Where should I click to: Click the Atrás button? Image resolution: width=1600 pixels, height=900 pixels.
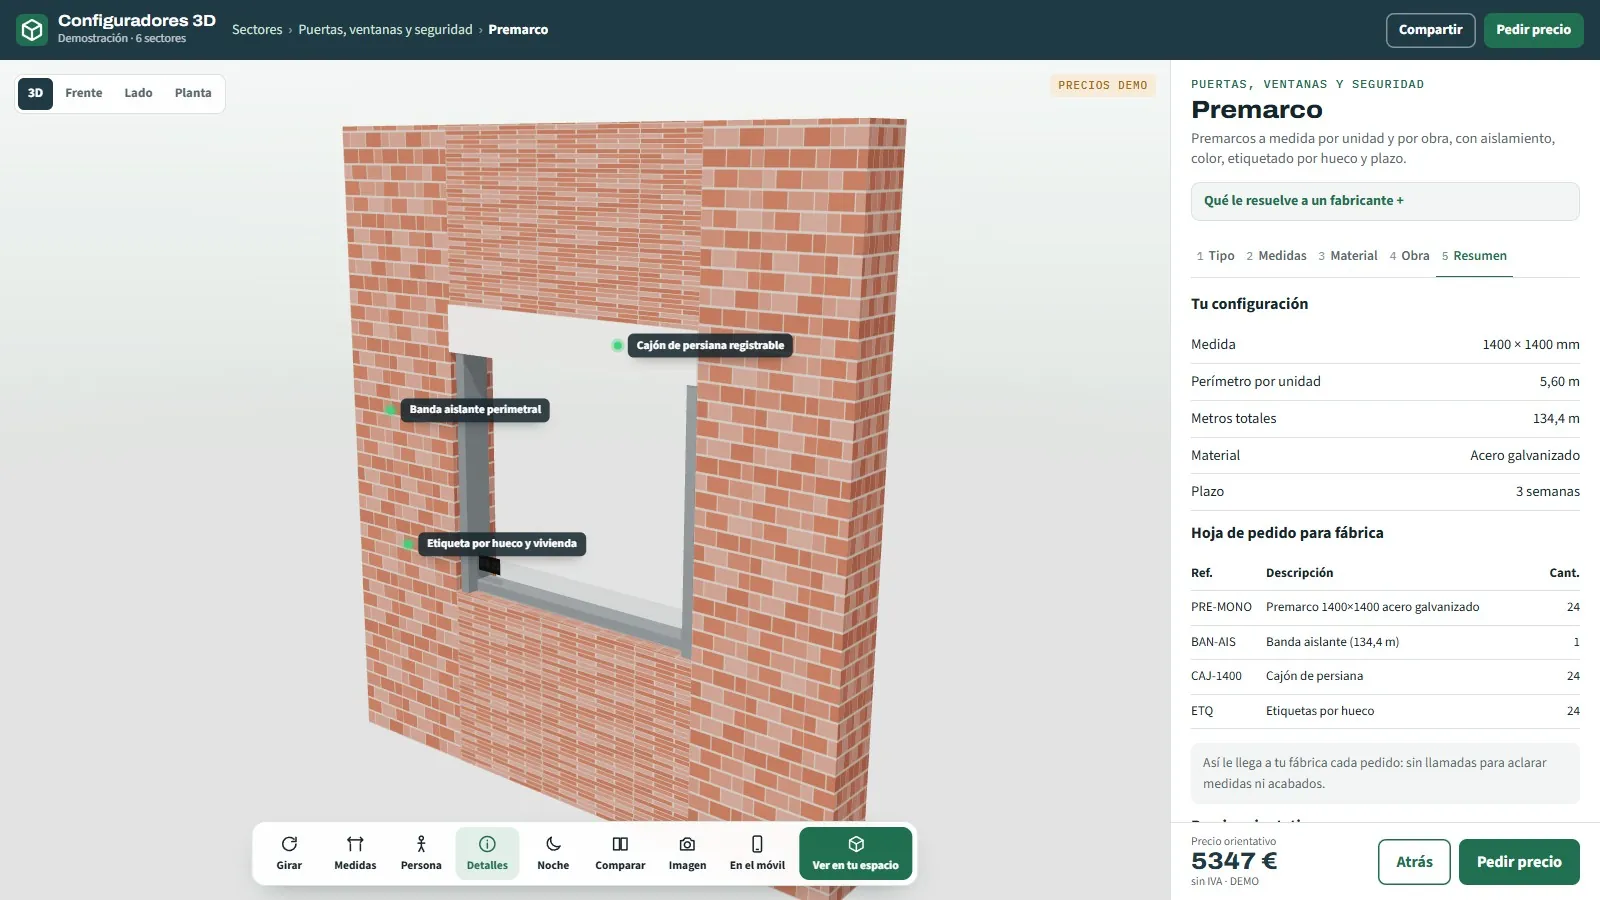coord(1414,862)
